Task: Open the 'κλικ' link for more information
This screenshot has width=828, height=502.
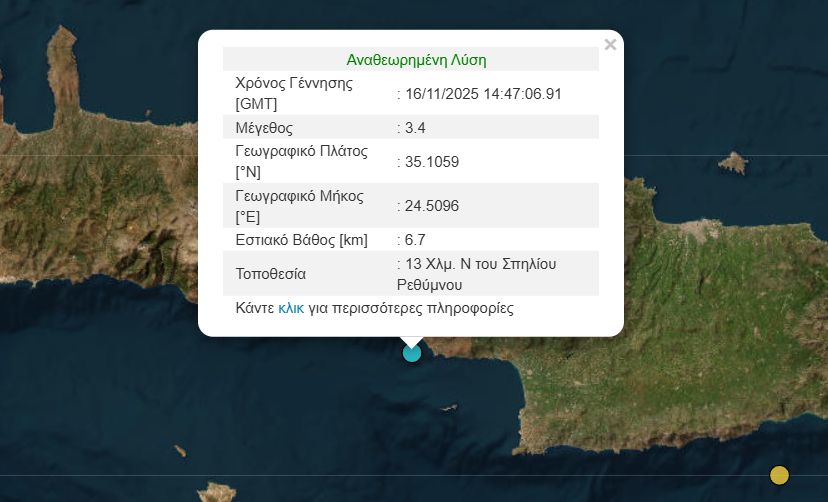Action: 291,308
